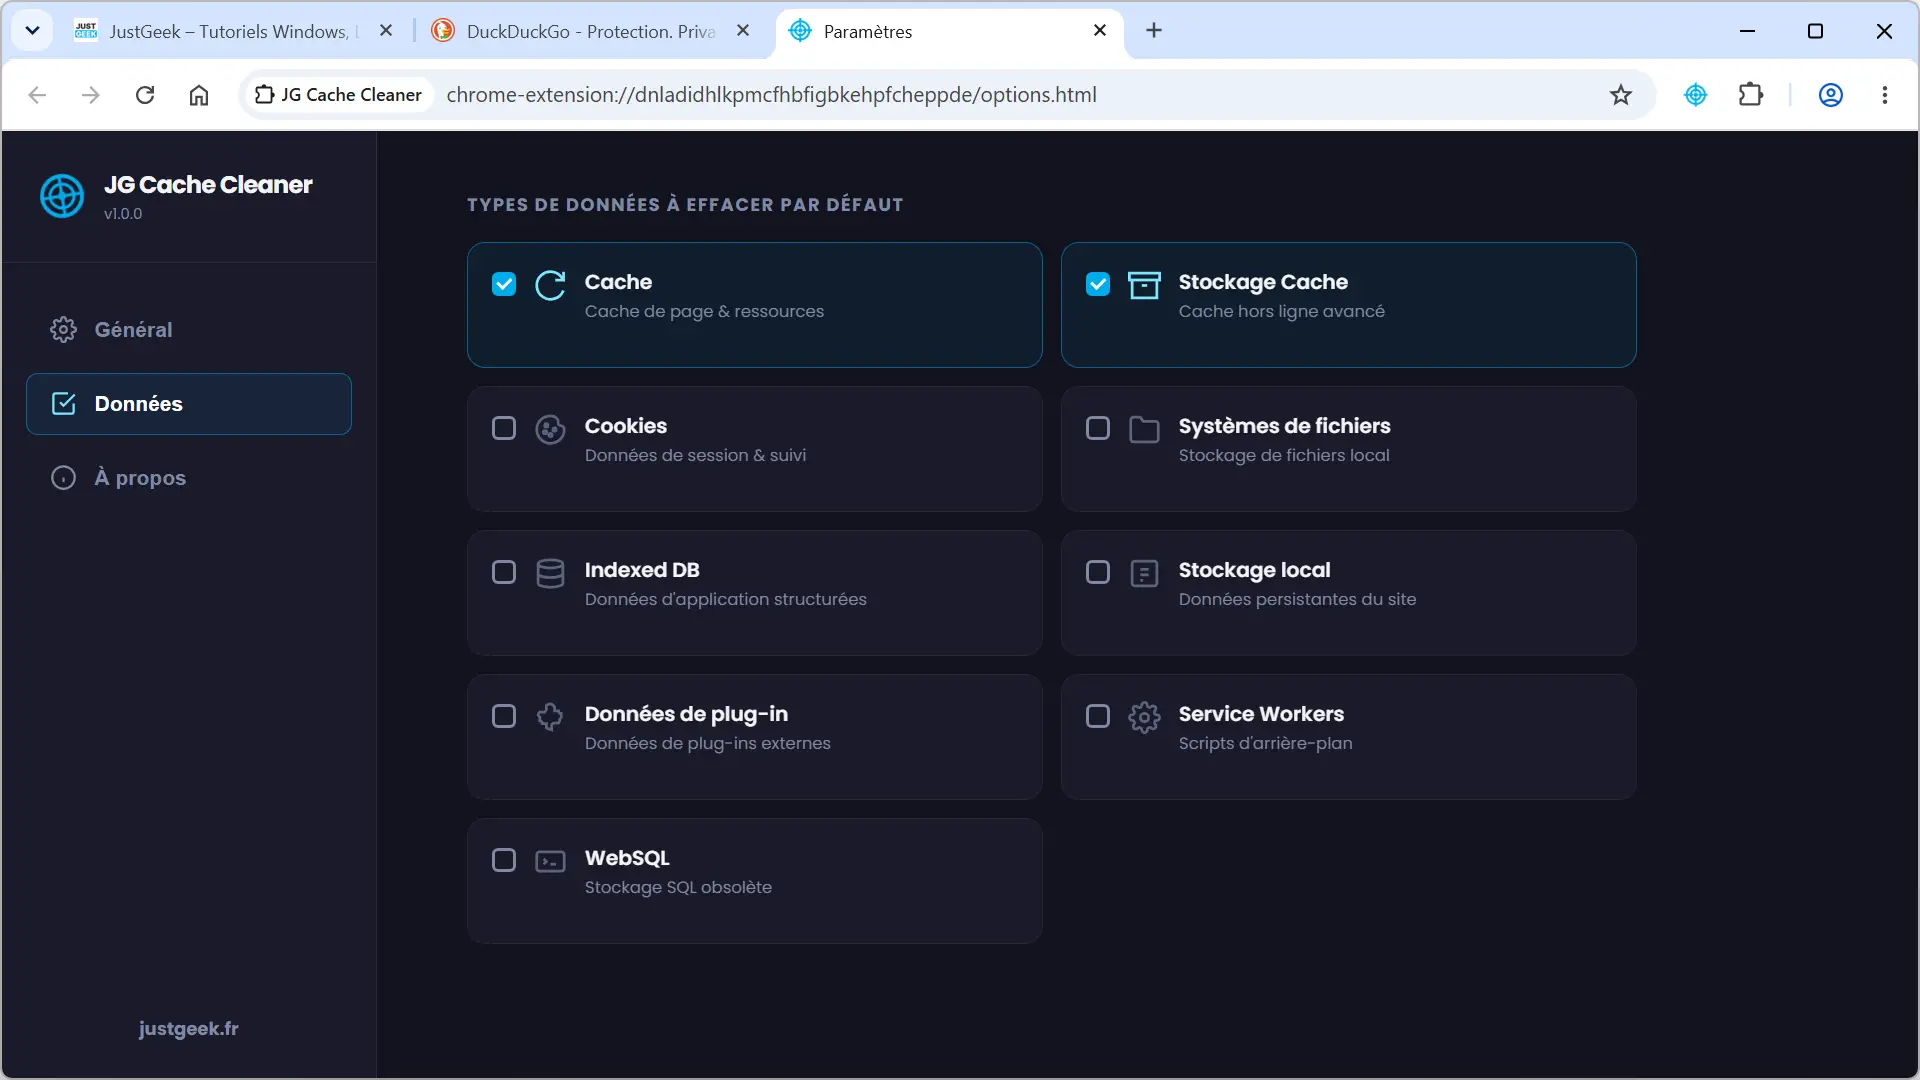
Task: Click the Cache hors ligne avancé text
Action: pyautogui.click(x=1281, y=312)
